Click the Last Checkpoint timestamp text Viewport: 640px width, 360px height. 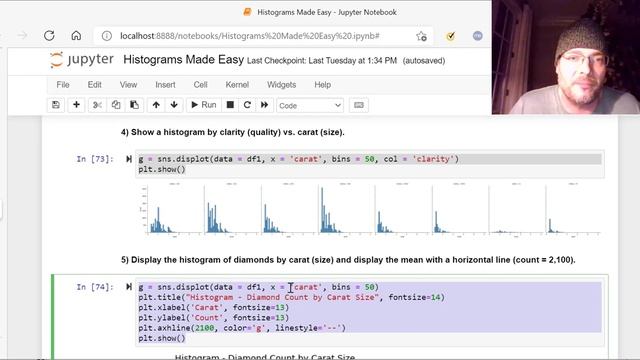pyautogui.click(x=322, y=61)
